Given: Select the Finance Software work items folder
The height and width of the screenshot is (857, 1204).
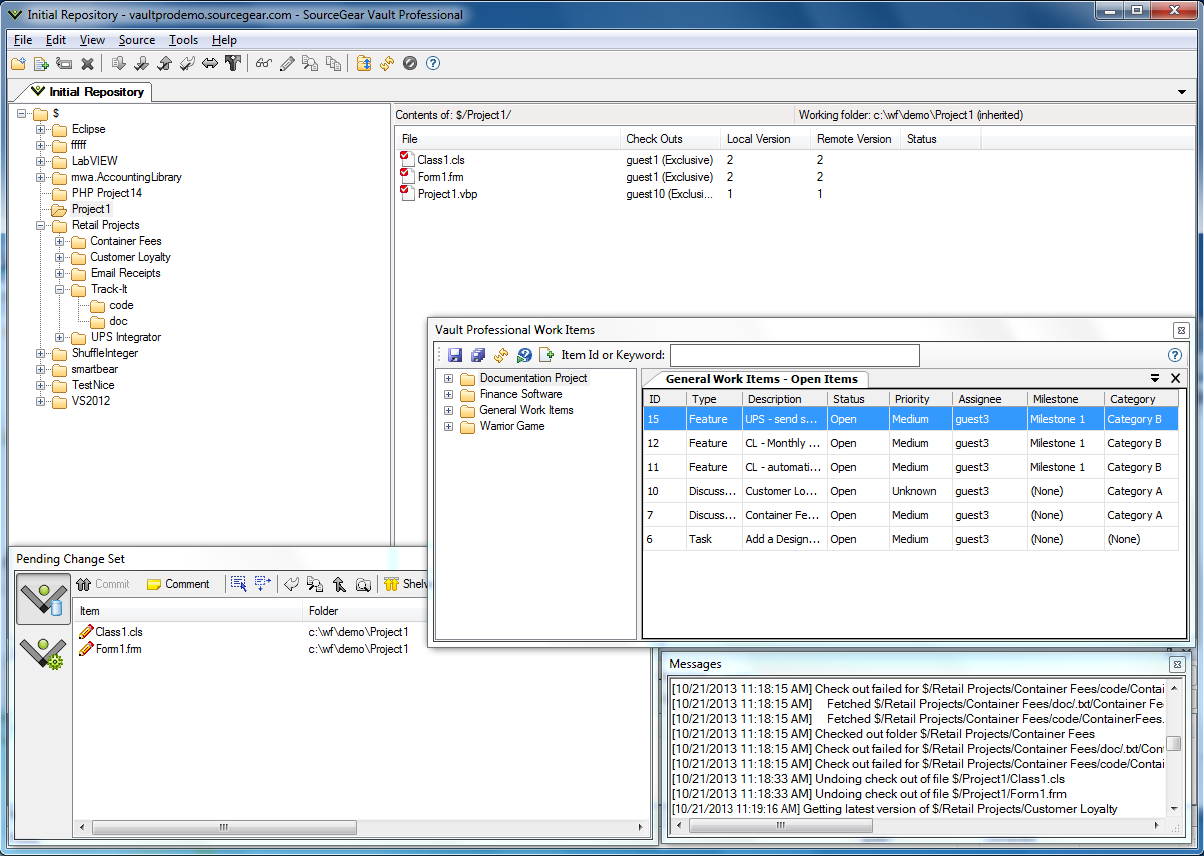Looking at the screenshot, I should point(521,394).
